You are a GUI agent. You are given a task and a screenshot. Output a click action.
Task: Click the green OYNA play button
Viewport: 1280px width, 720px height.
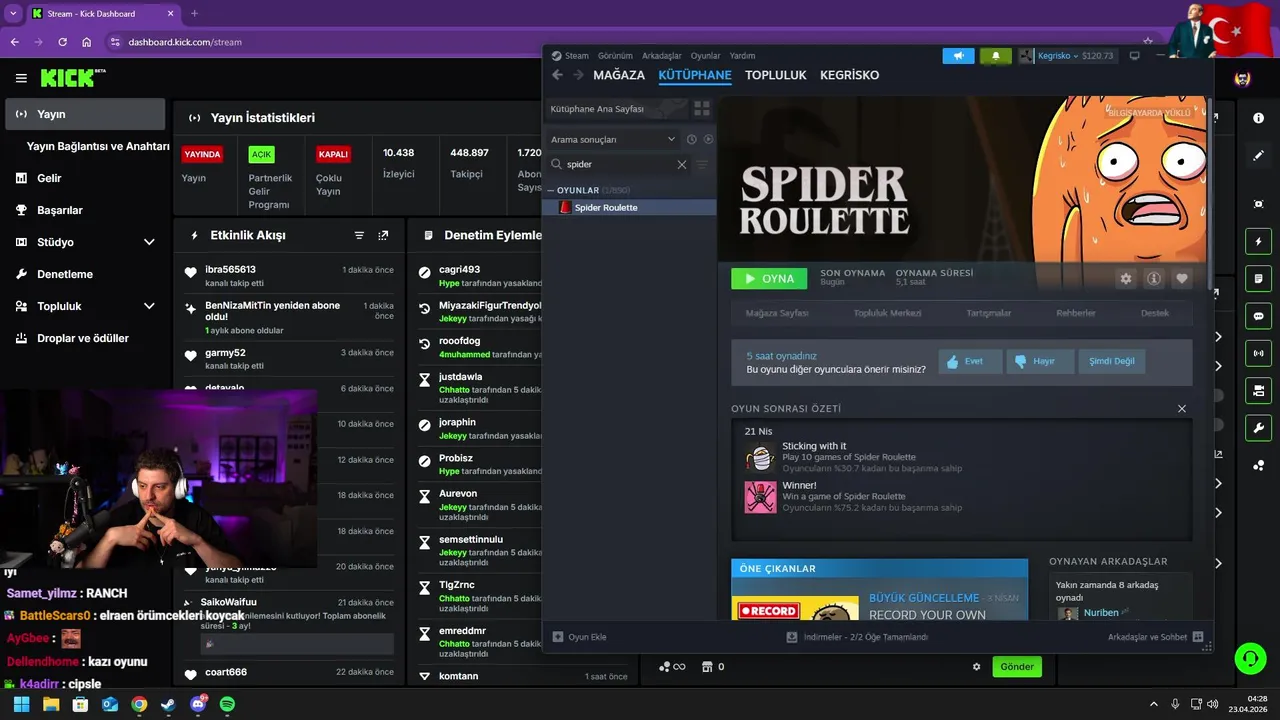tap(769, 278)
